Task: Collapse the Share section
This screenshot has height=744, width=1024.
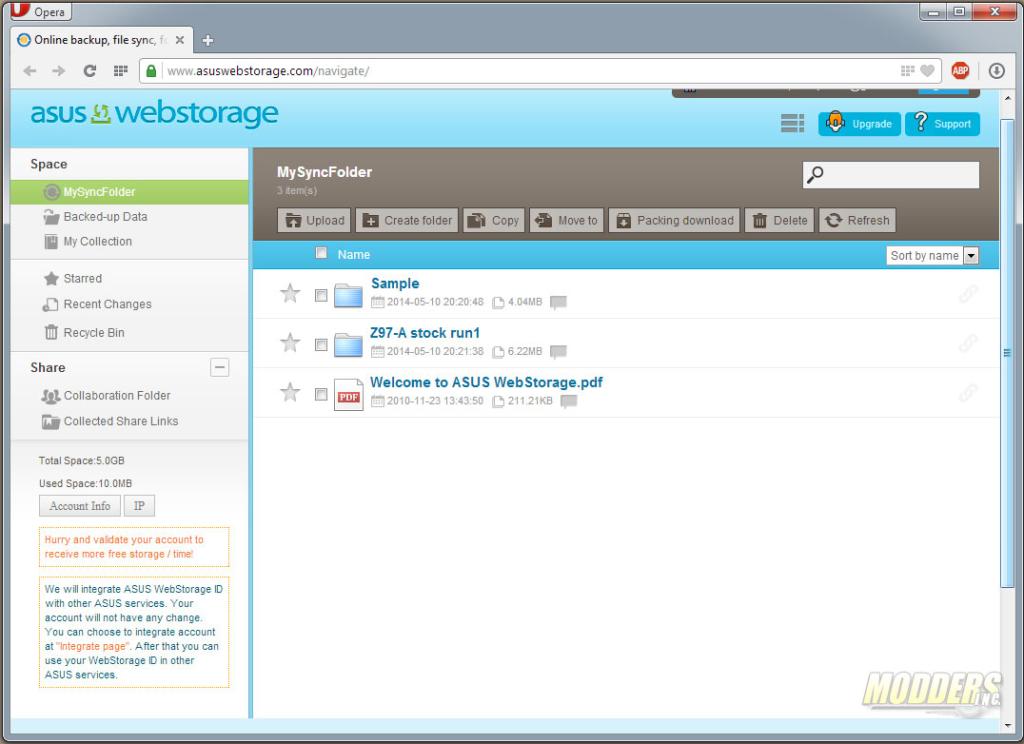Action: pos(220,368)
